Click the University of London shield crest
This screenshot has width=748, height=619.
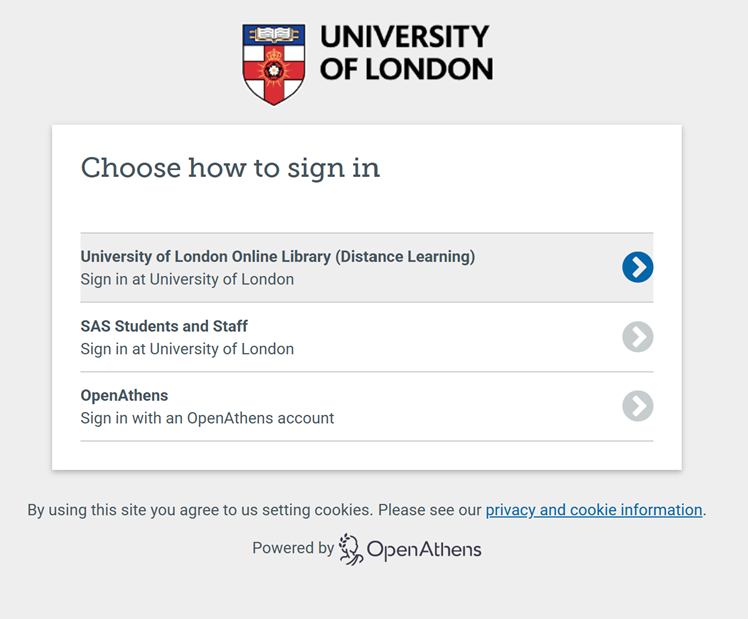pyautogui.click(x=274, y=64)
